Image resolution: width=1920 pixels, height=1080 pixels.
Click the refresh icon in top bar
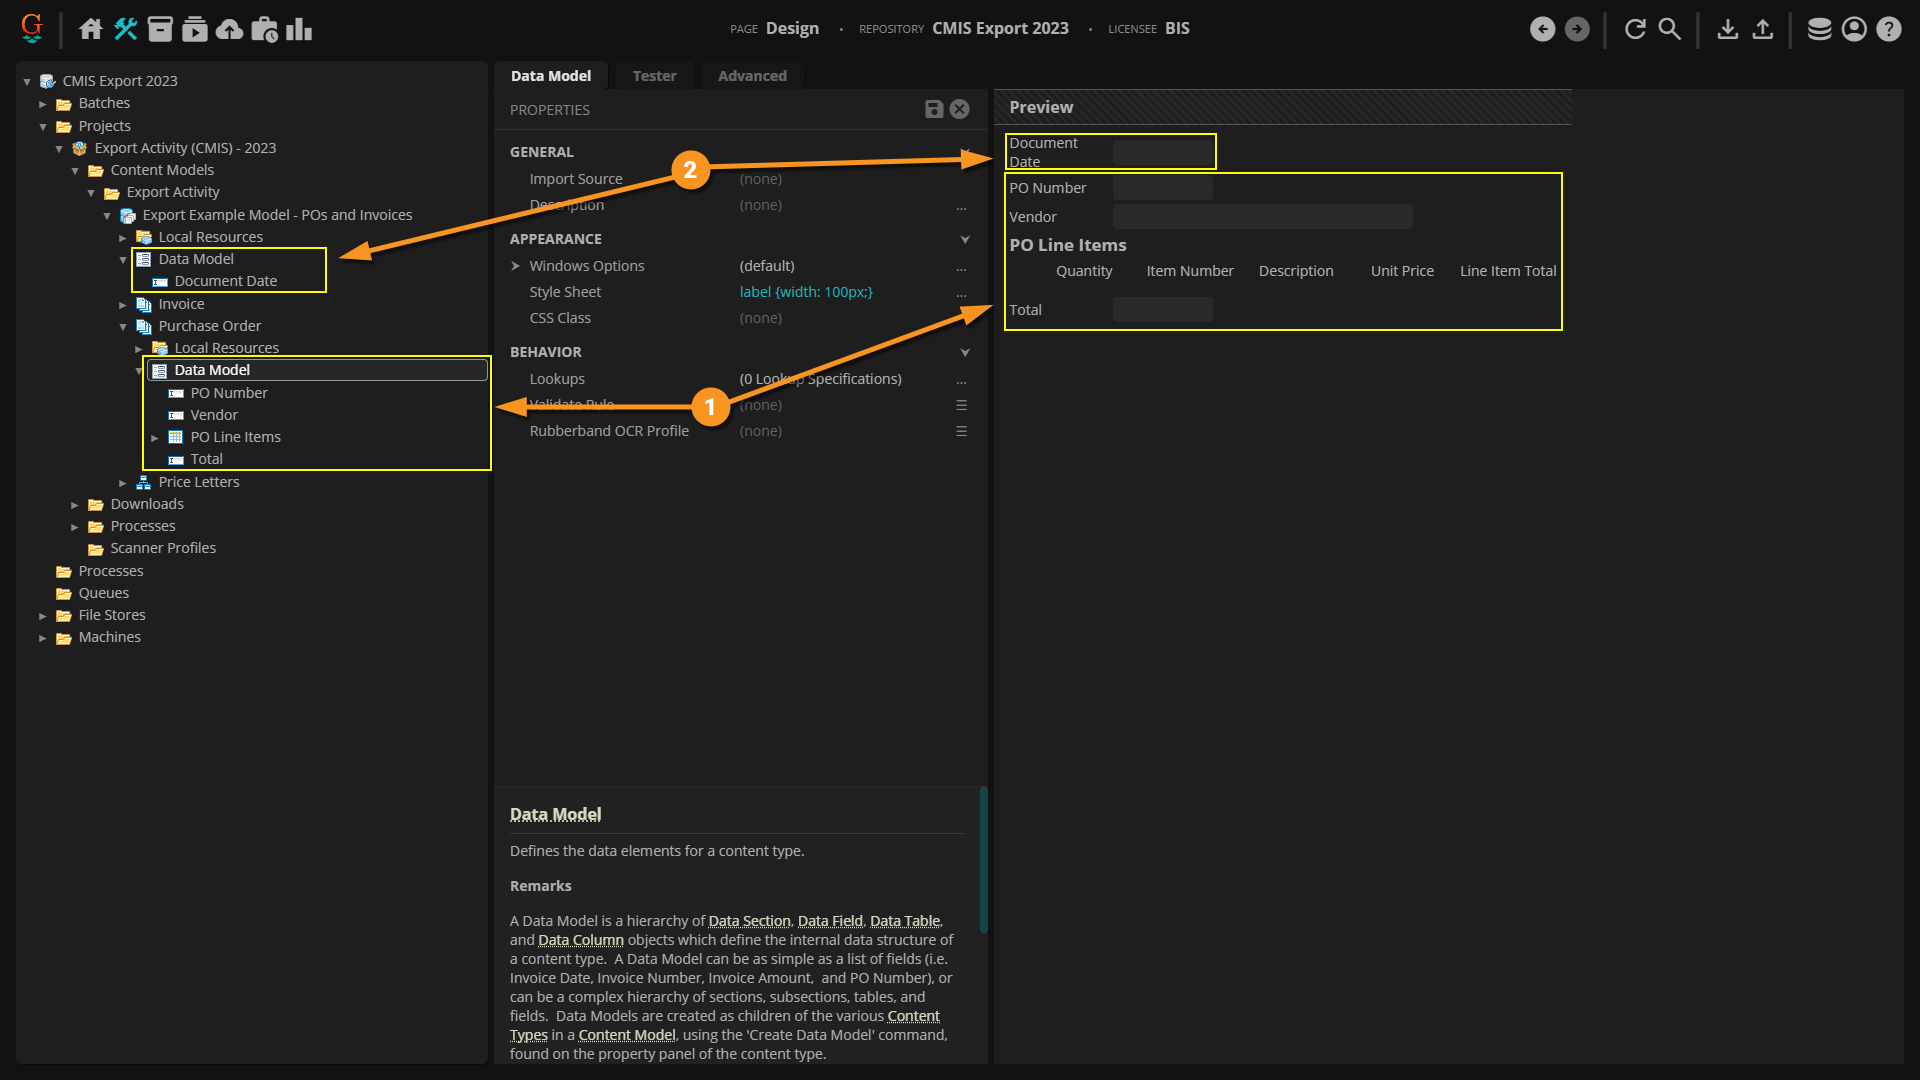pyautogui.click(x=1635, y=29)
